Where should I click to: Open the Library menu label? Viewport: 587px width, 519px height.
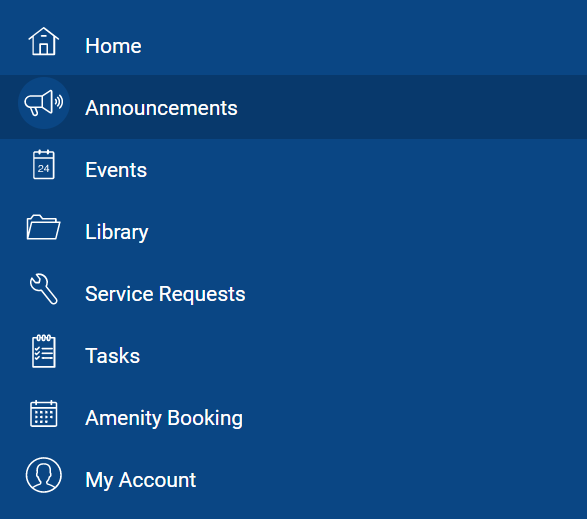coord(117,233)
